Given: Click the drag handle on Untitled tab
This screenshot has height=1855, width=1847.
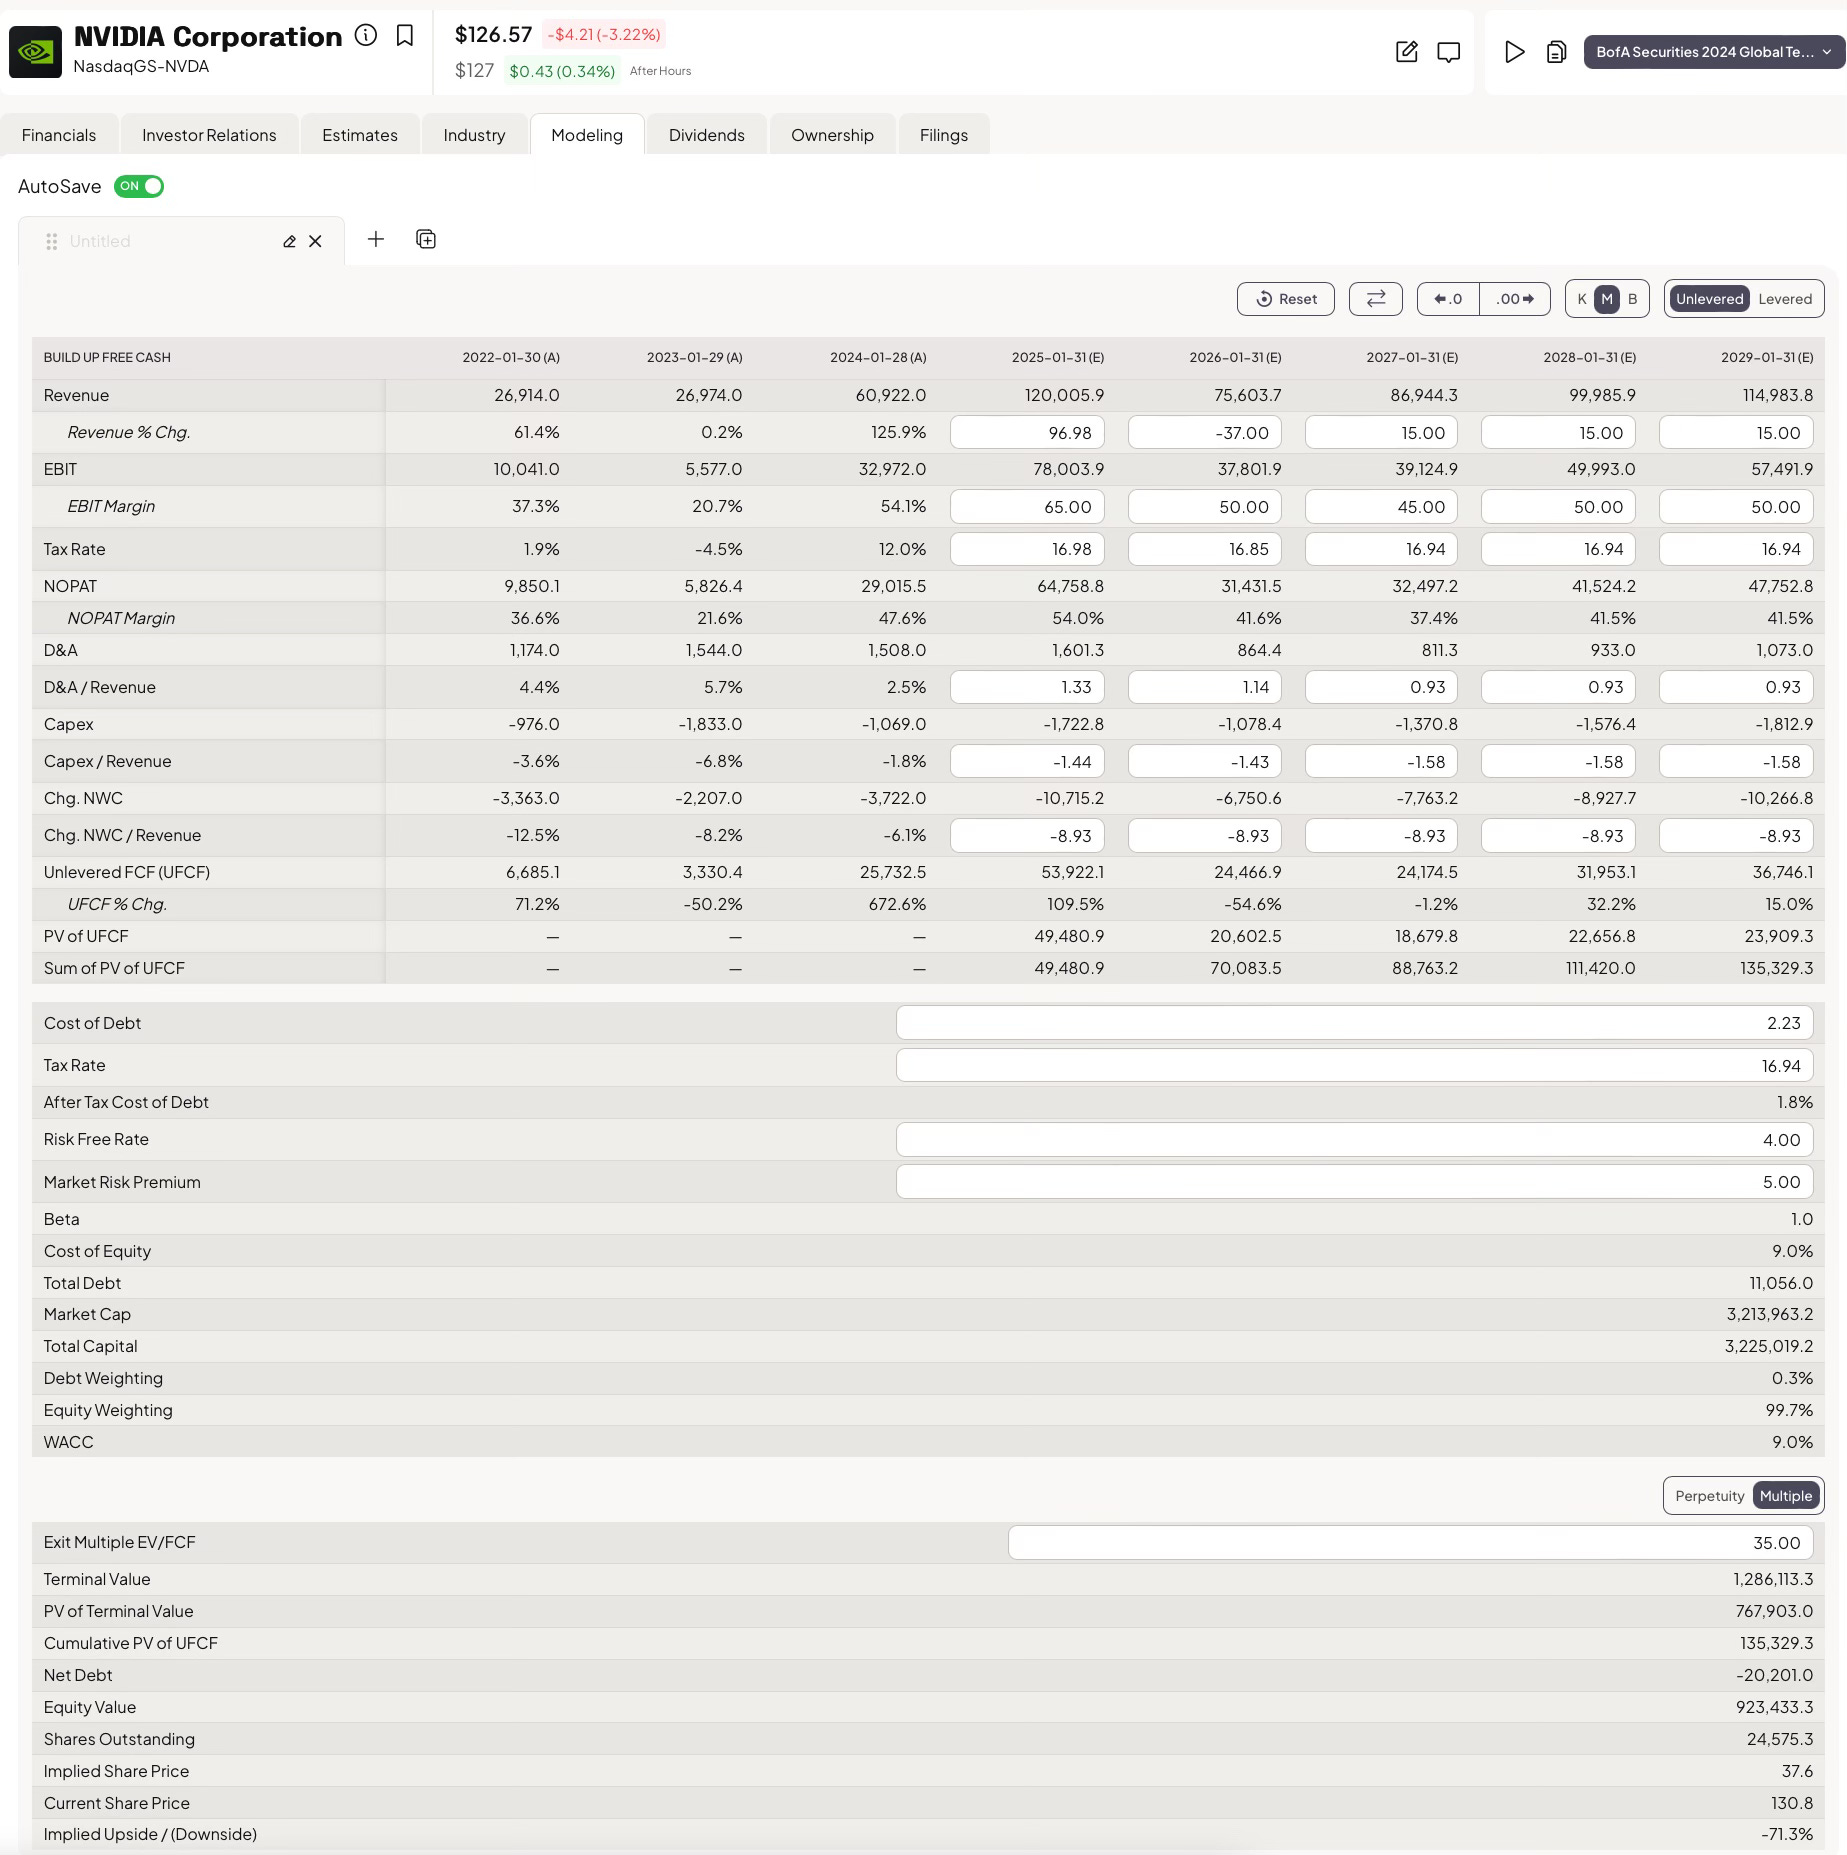Looking at the screenshot, I should click(x=52, y=241).
